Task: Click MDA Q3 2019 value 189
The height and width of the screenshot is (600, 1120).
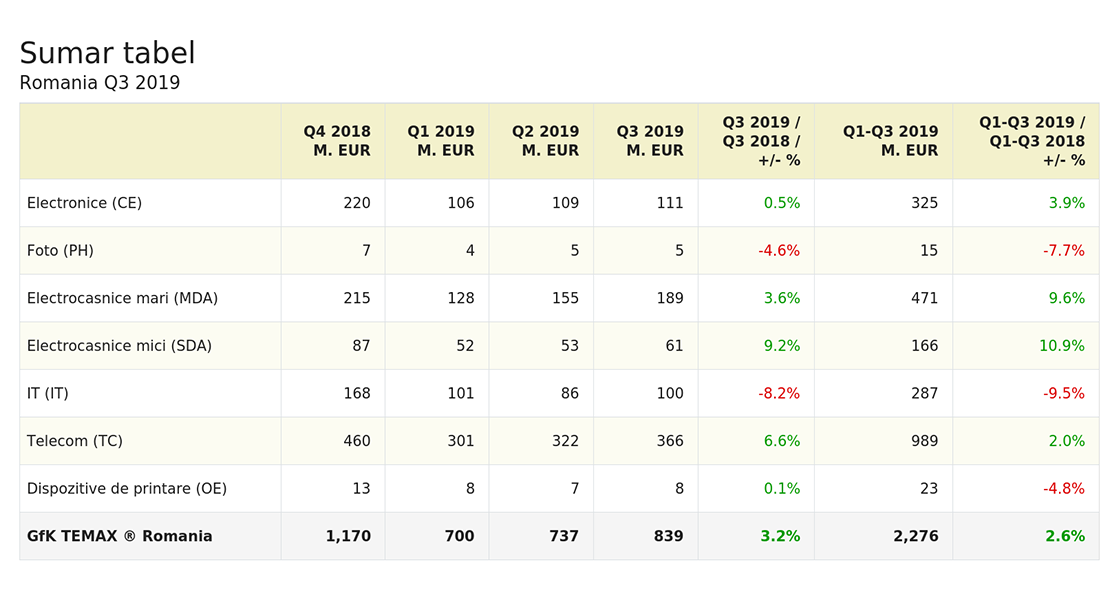Action: (x=670, y=298)
